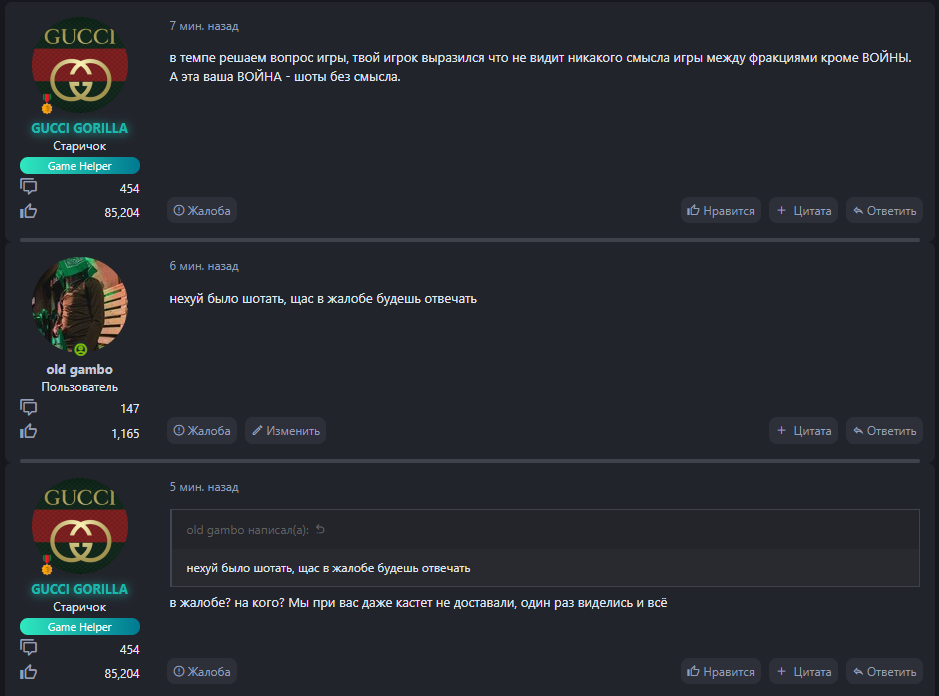Click the thumbs-up reactions icon under old gambo
The image size is (939, 696).
[29, 432]
